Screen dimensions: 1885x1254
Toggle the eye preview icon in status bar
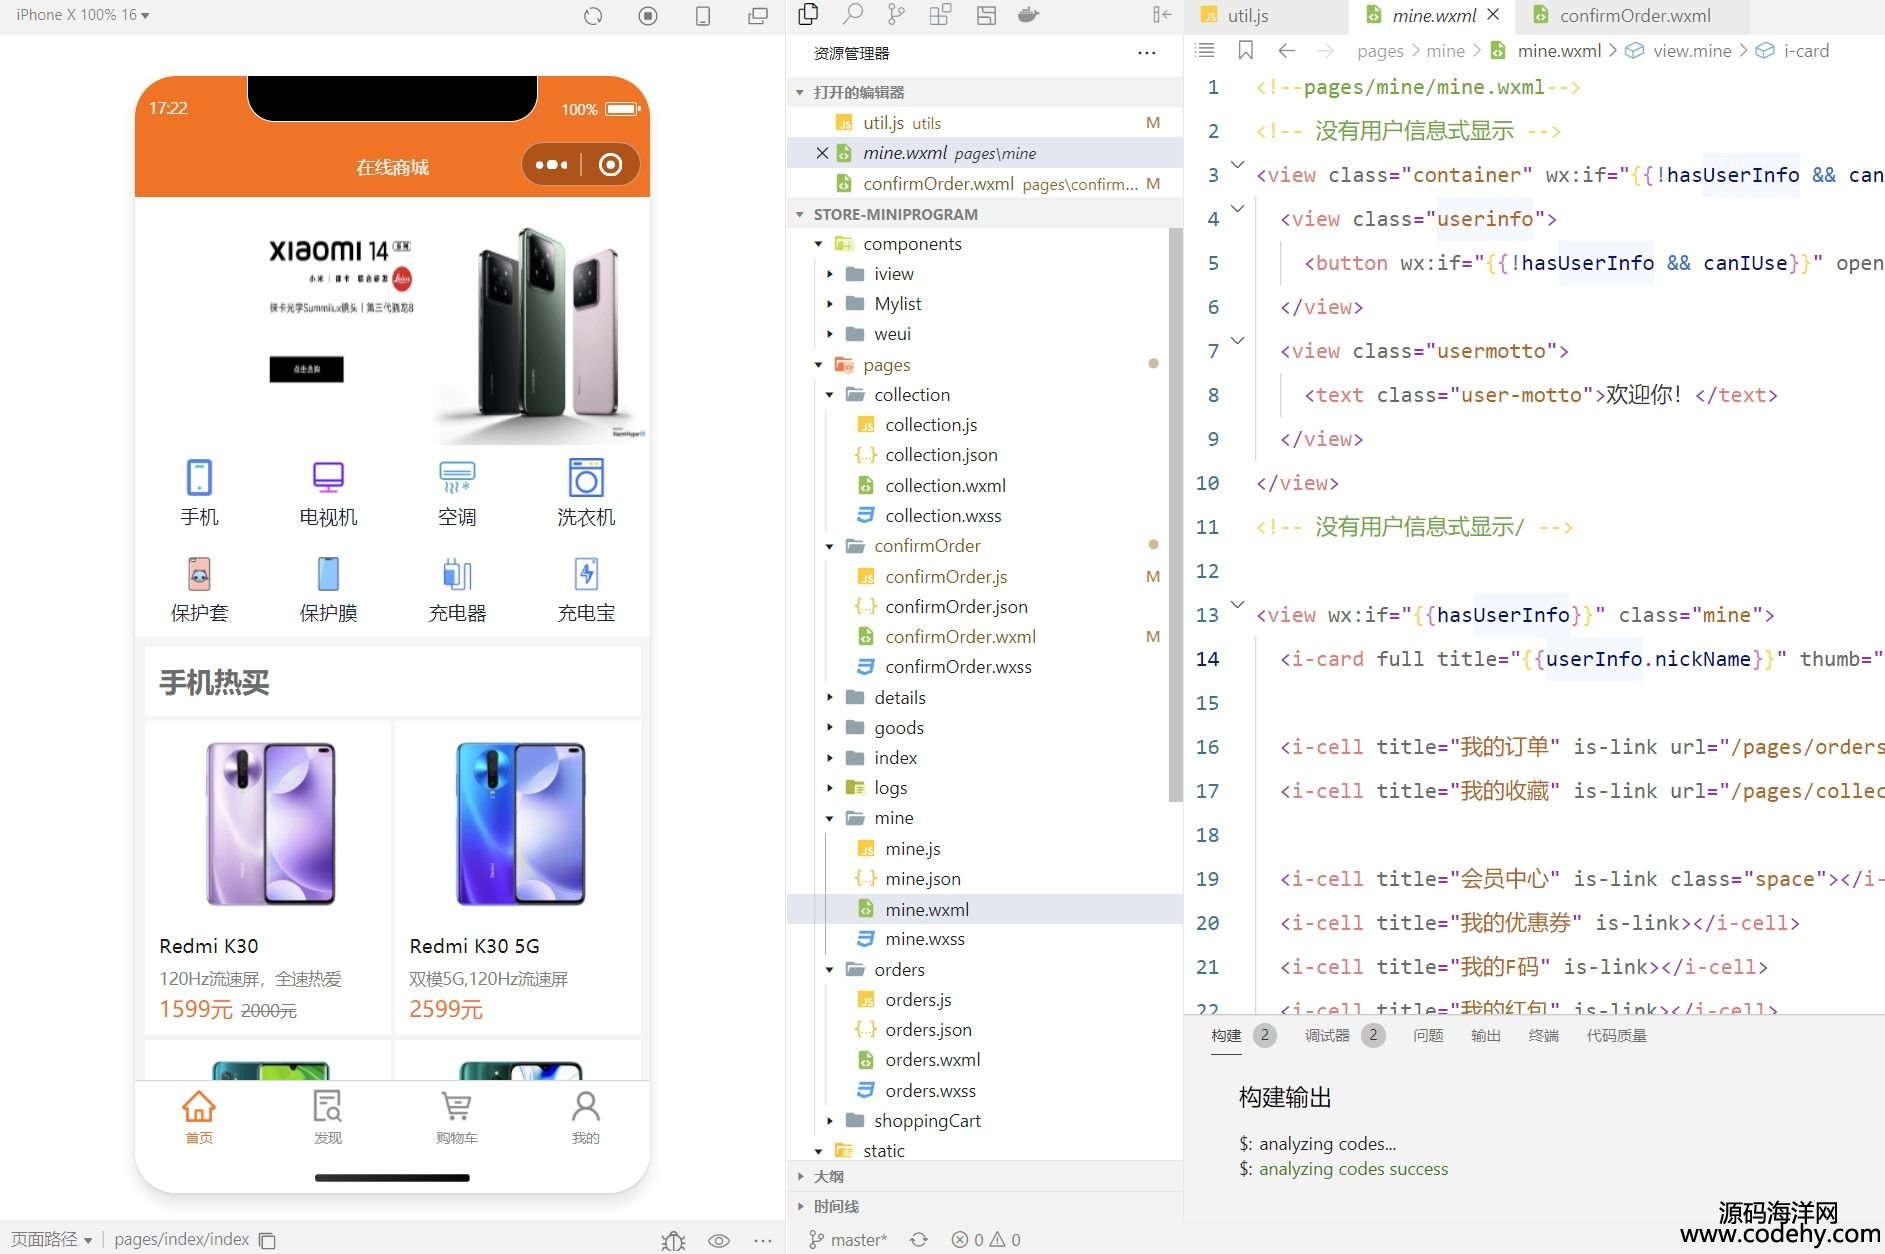click(x=718, y=1240)
